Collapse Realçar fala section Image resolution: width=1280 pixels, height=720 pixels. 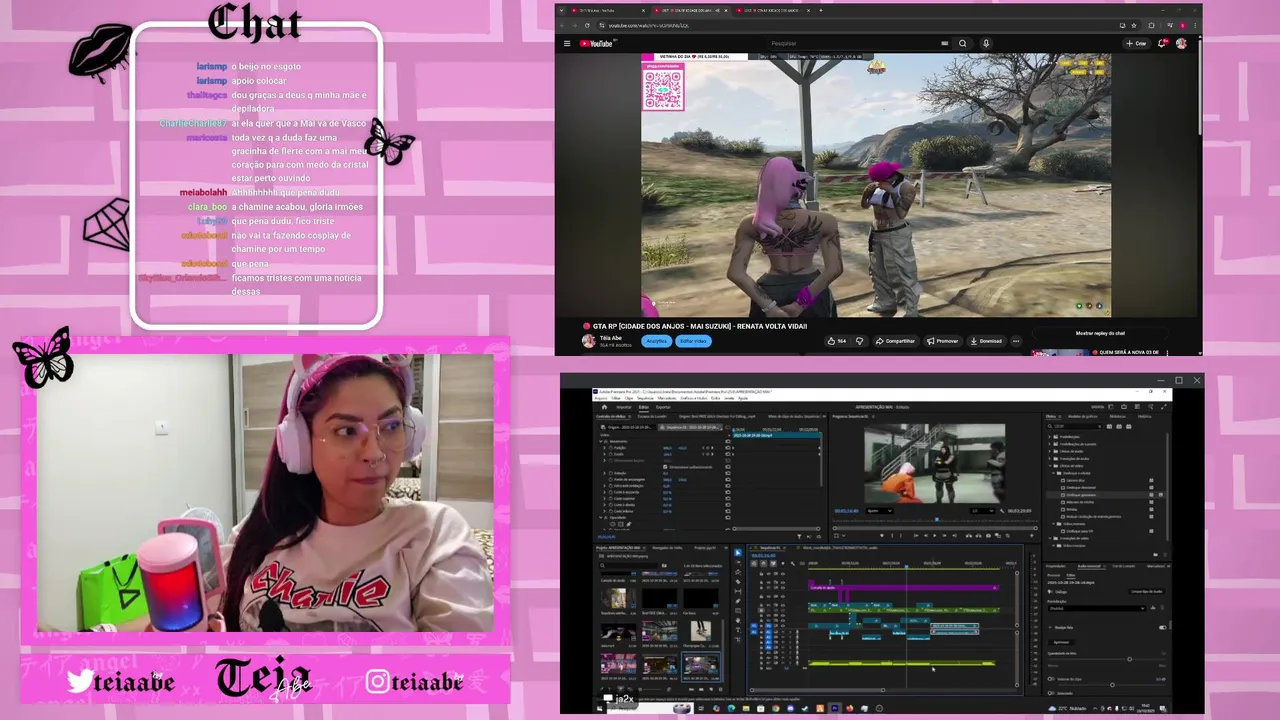(x=1050, y=627)
